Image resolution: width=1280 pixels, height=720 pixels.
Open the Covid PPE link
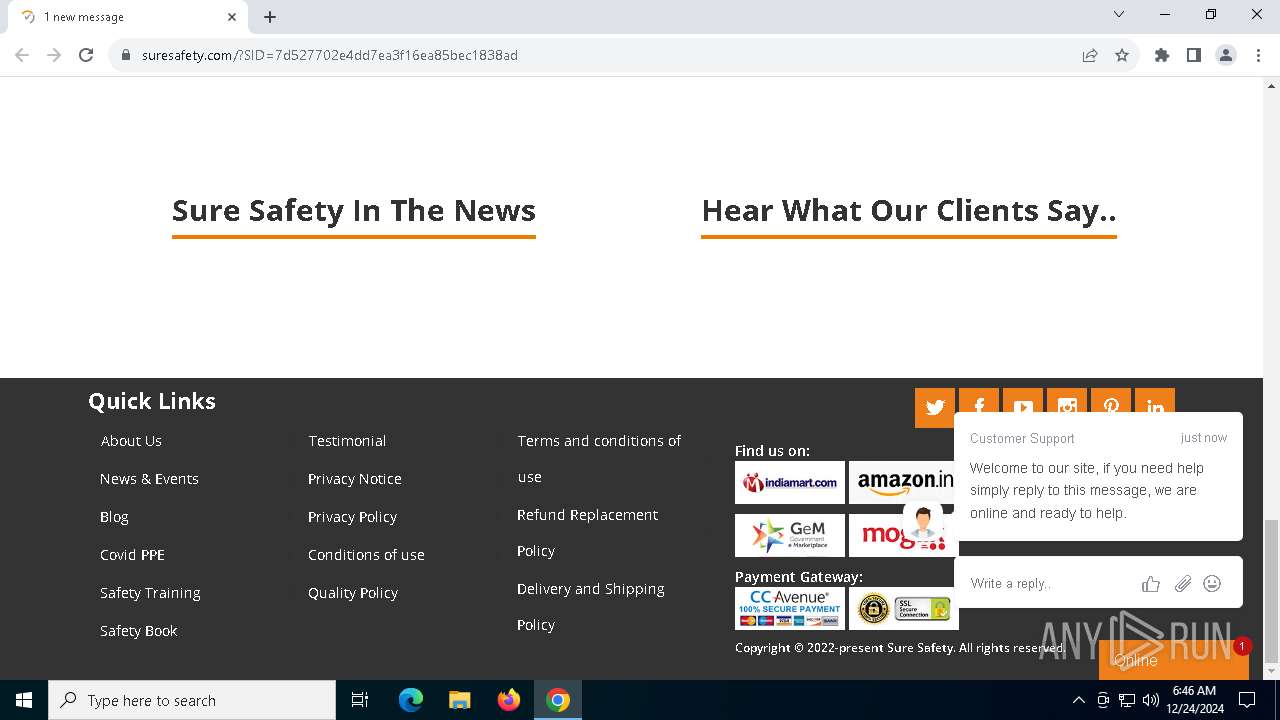[x=132, y=555]
